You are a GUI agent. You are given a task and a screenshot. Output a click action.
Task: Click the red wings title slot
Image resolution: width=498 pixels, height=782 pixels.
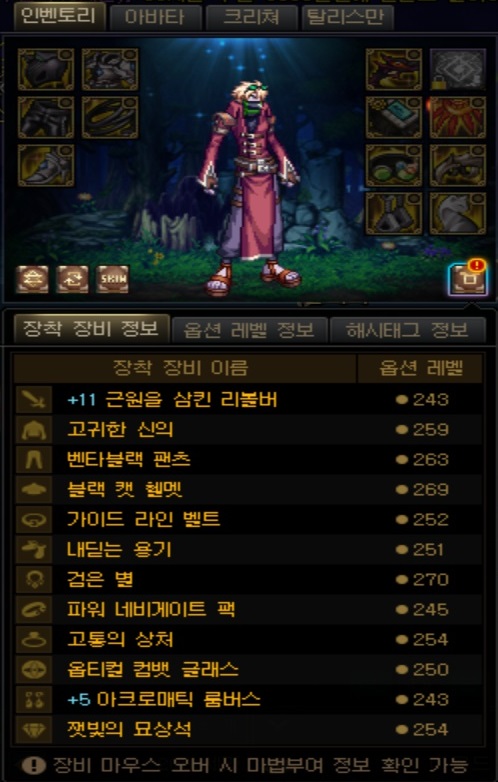pos(458,118)
